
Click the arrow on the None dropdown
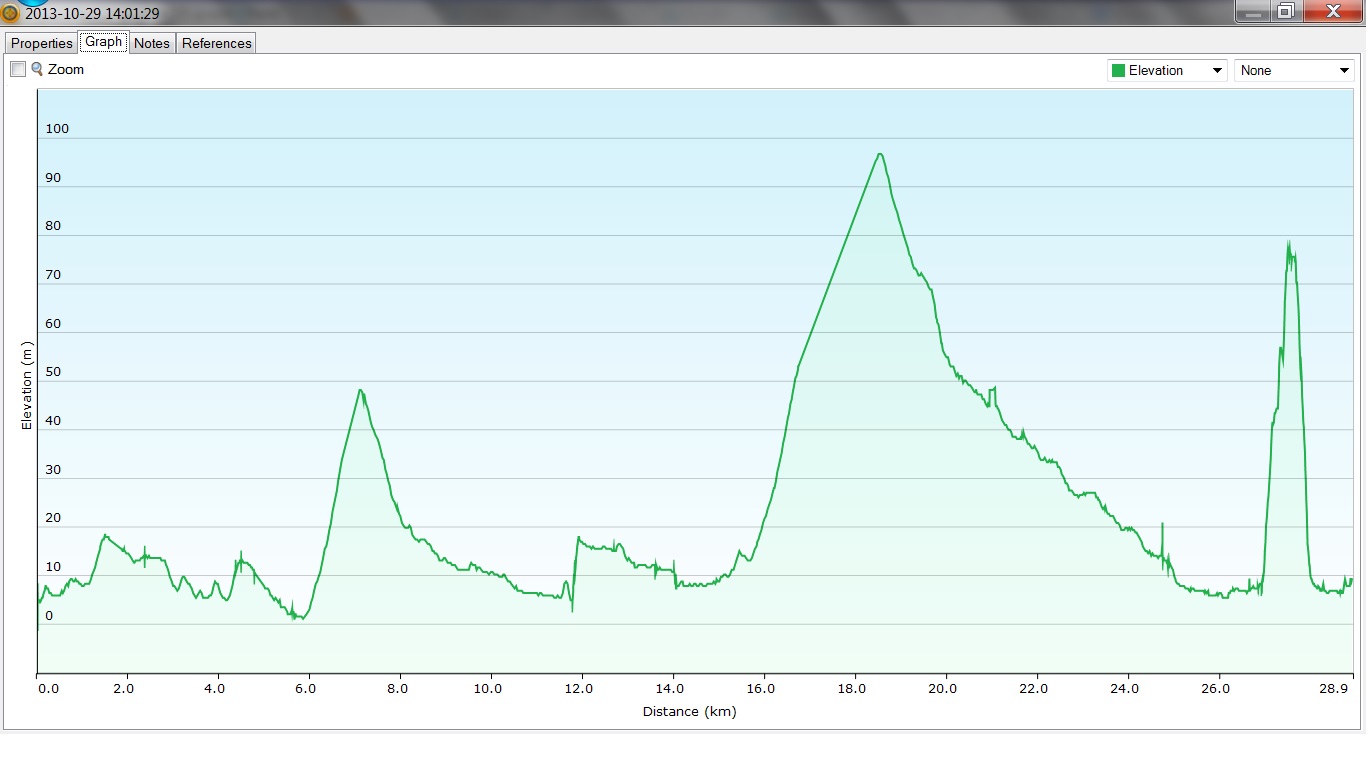(x=1344, y=71)
